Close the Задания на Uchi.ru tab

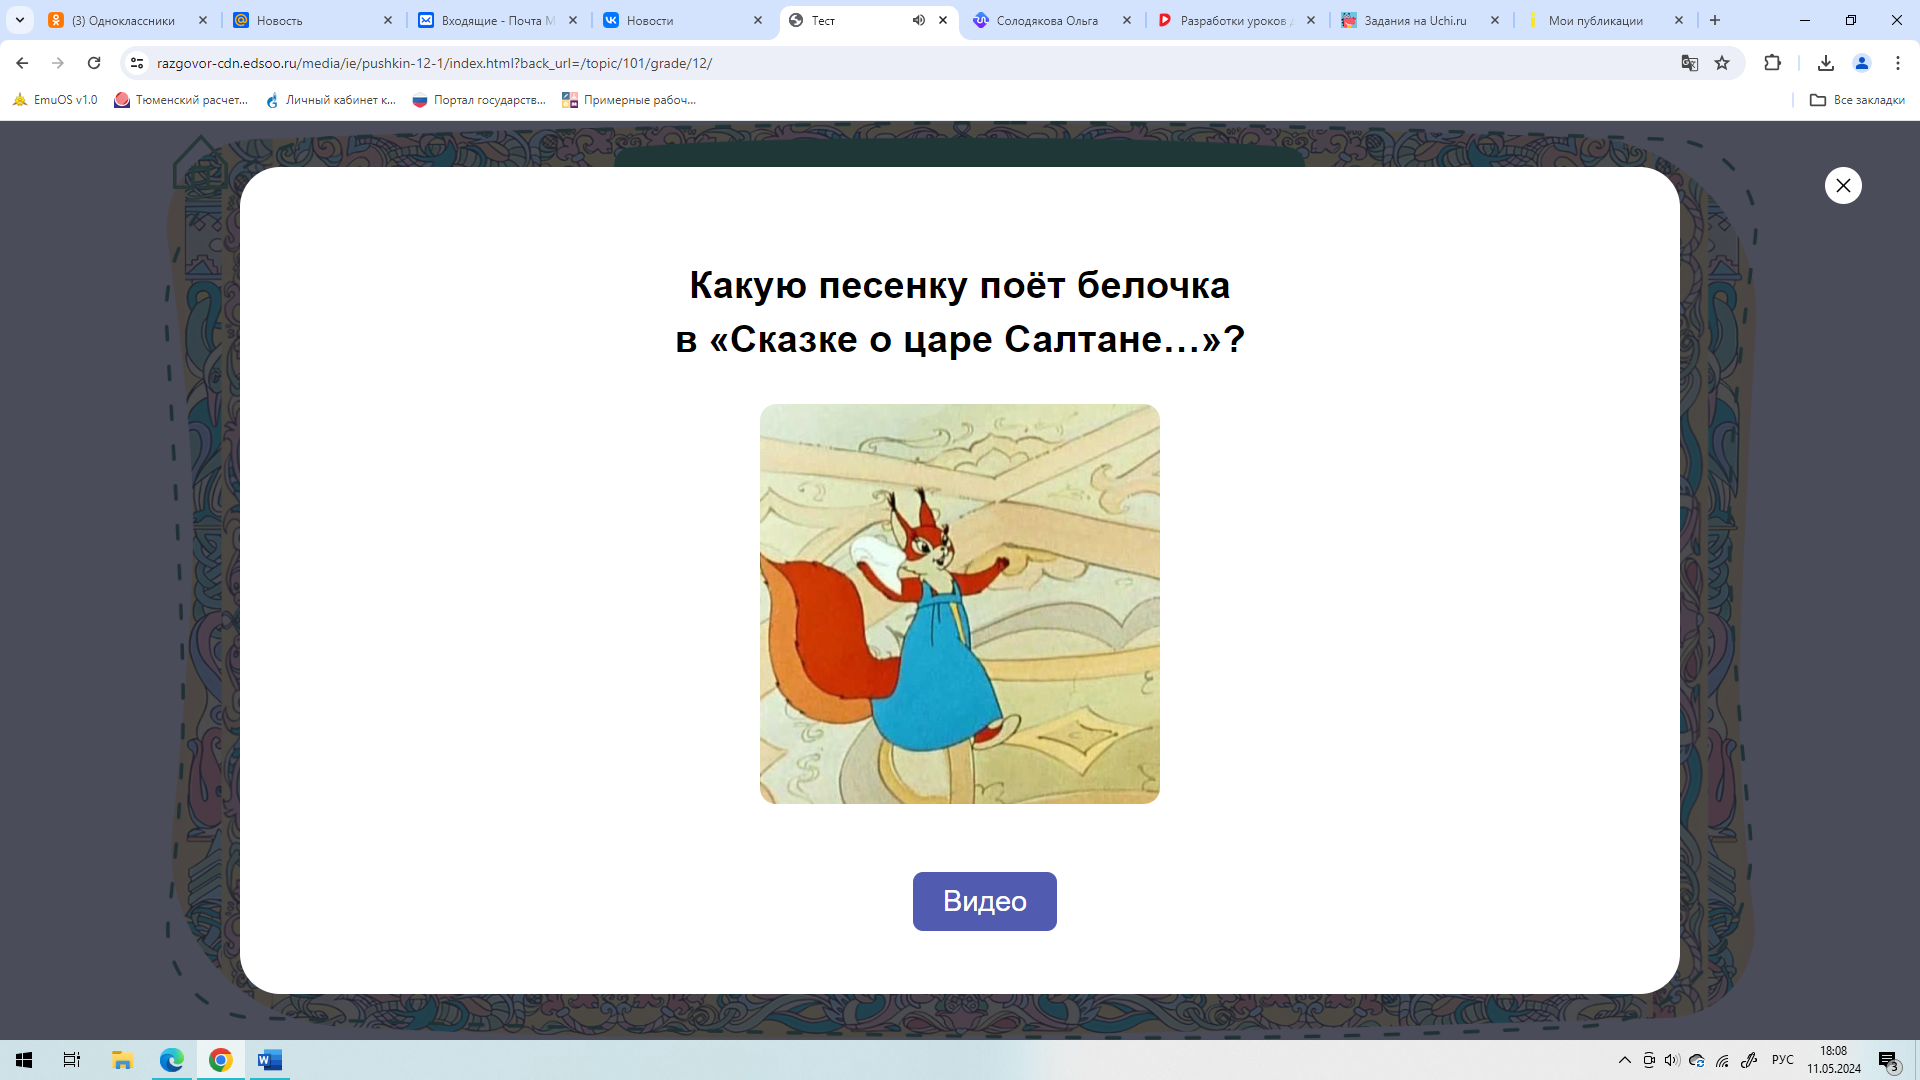click(x=1495, y=20)
